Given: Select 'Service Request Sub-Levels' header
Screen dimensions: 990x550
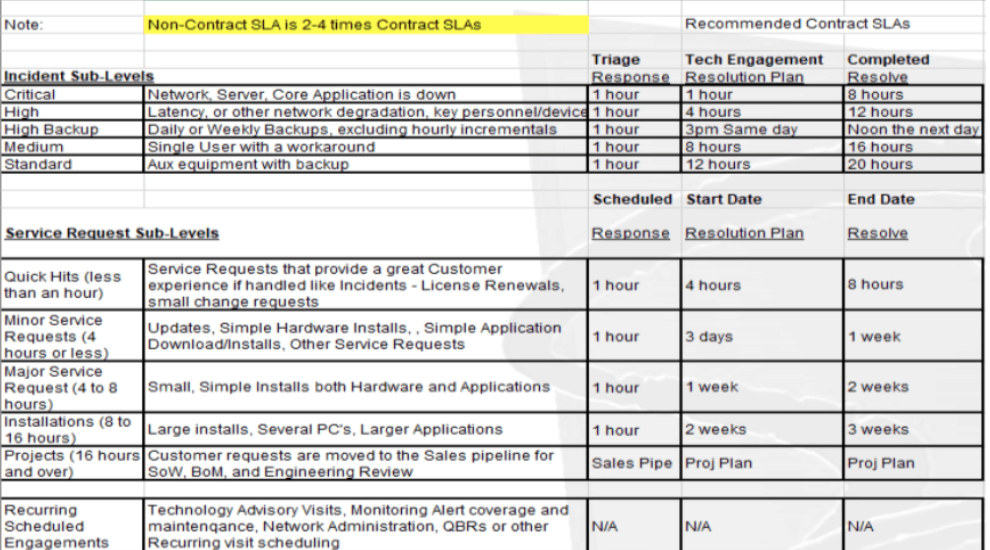Looking at the screenshot, I should coord(112,233).
